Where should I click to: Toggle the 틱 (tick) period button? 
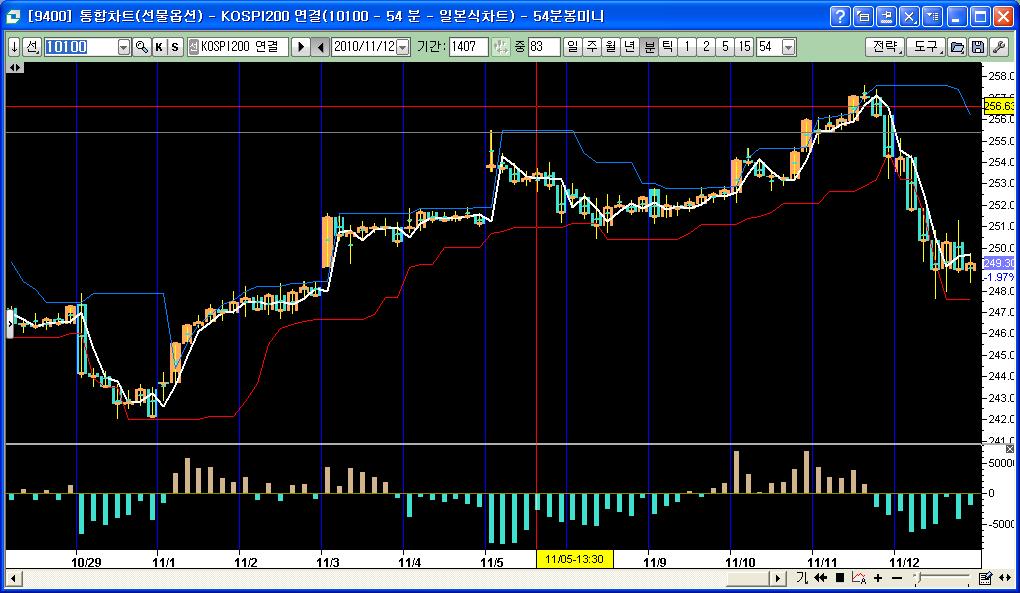(x=667, y=47)
